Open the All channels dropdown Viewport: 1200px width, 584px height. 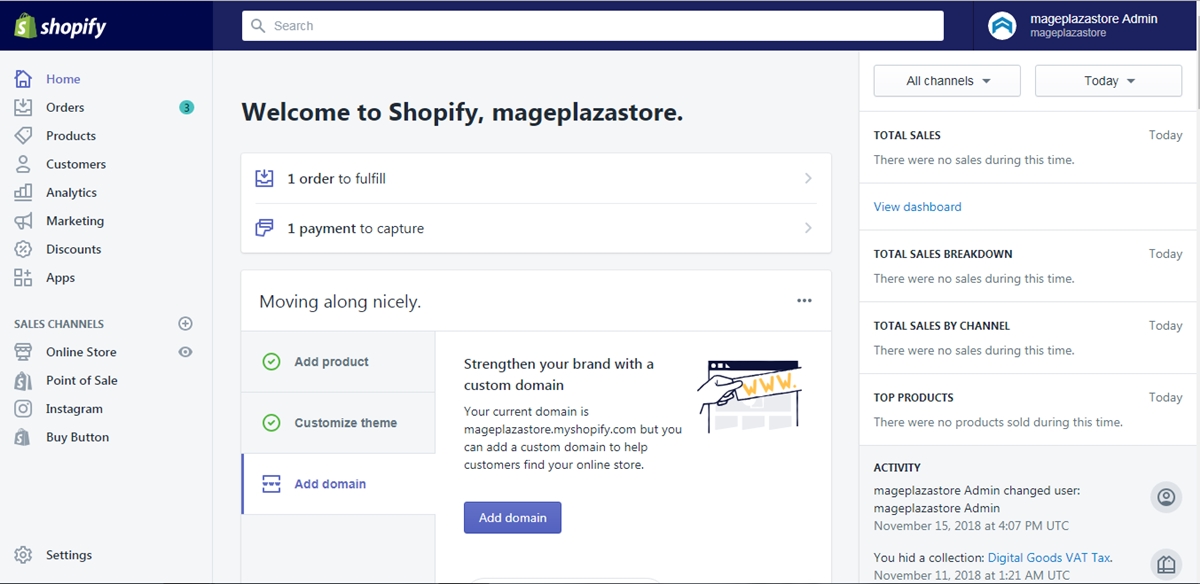947,81
